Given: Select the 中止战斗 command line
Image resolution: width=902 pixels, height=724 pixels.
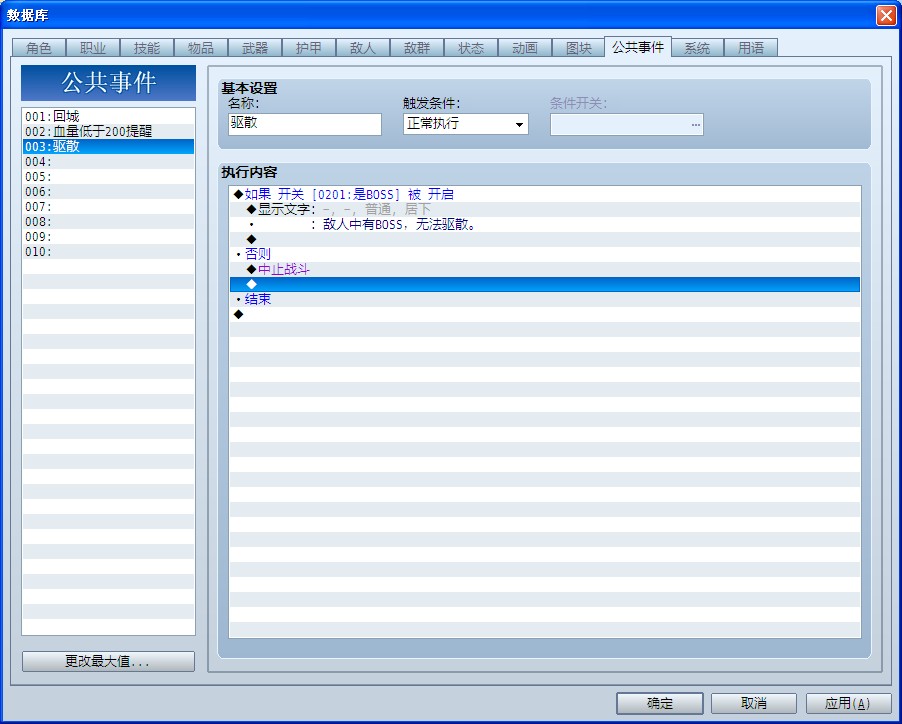Looking at the screenshot, I should pos(545,269).
